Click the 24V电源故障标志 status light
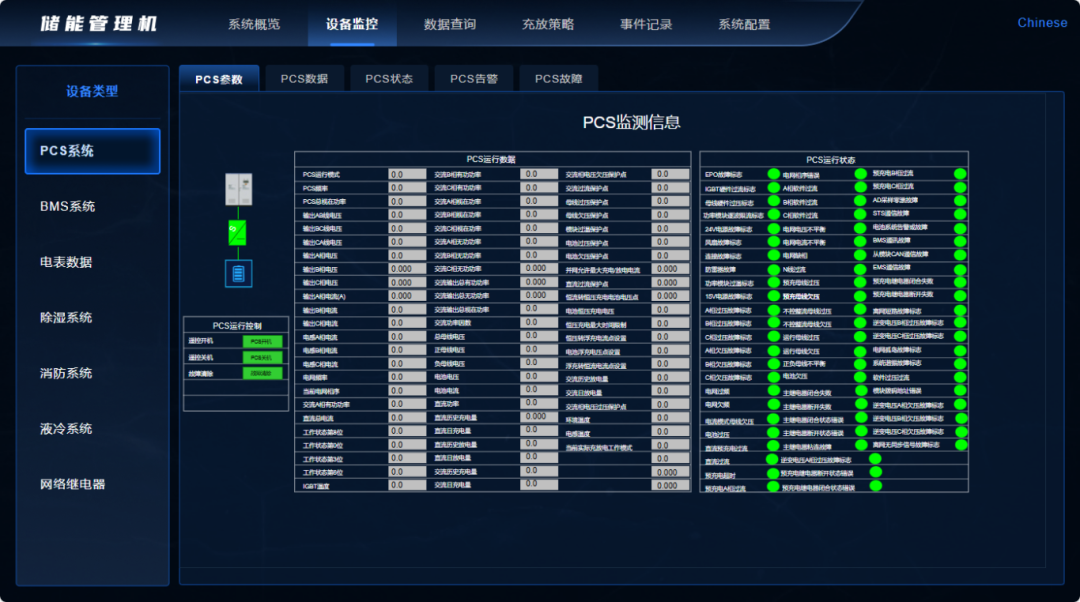The width and height of the screenshot is (1080, 602). point(773,228)
